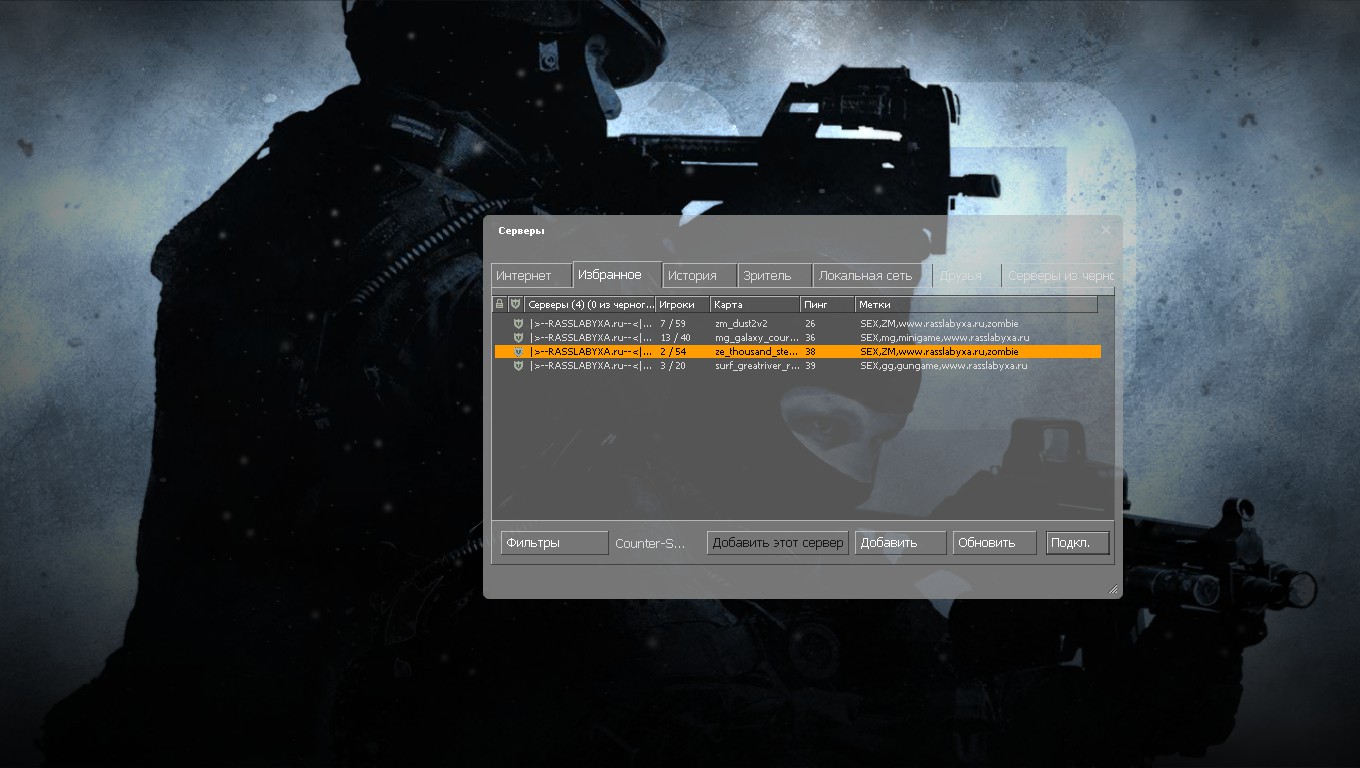This screenshot has height=768, width=1360.
Task: Switch to the Интернет tab
Action: 531,275
